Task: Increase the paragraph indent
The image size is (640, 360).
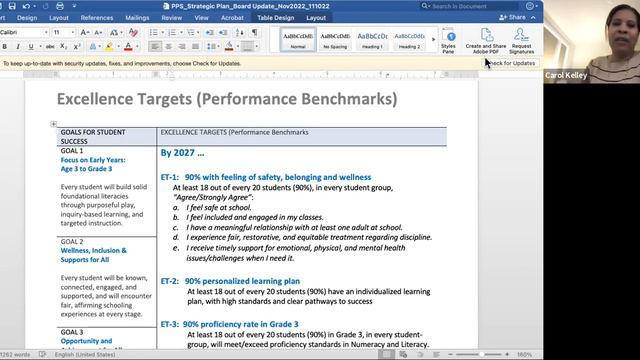Action: (x=223, y=33)
